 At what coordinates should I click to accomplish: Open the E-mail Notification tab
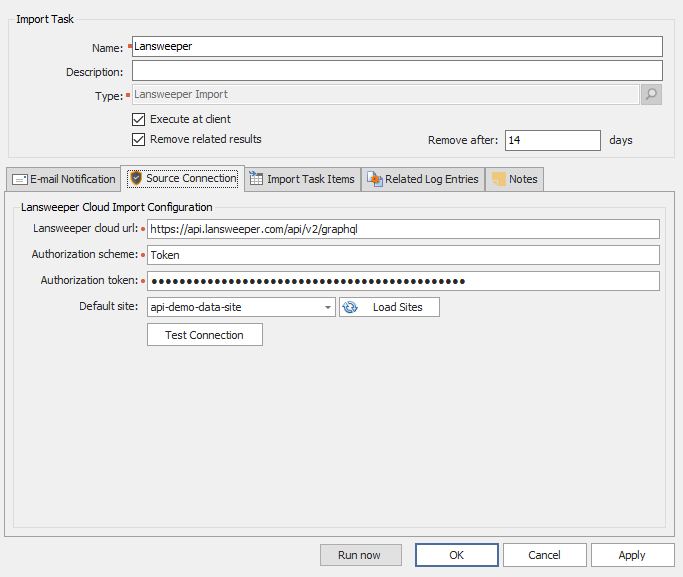pyautogui.click(x=64, y=179)
